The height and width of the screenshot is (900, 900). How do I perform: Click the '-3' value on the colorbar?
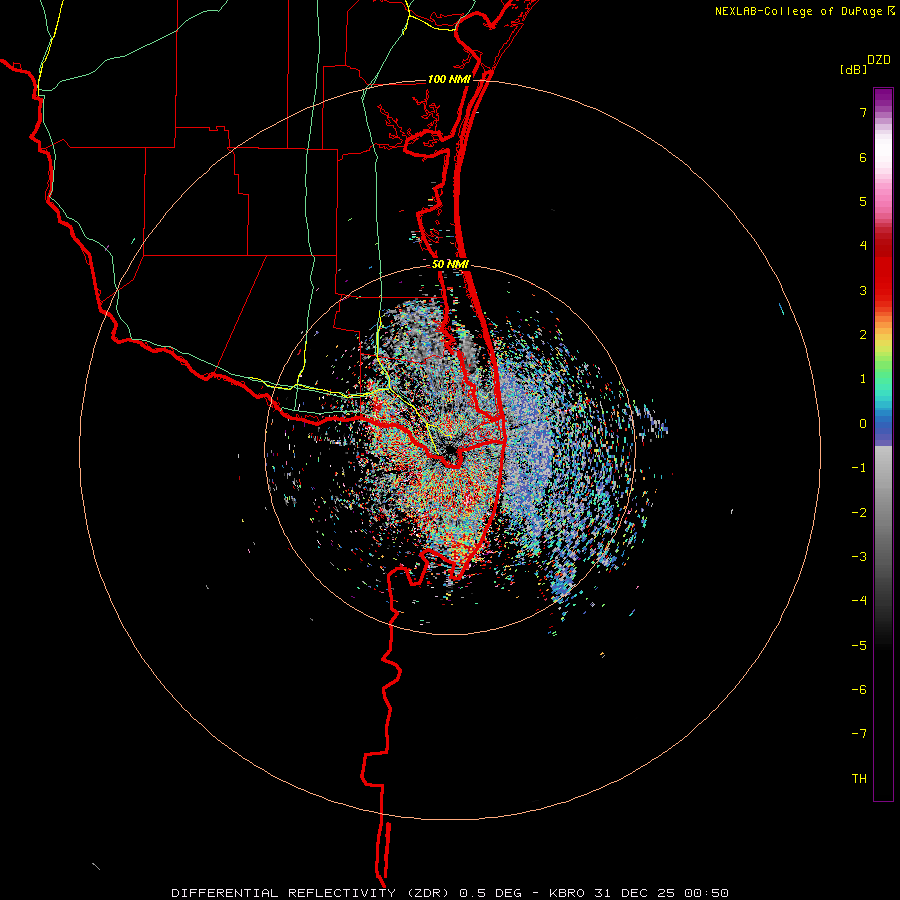[859, 557]
